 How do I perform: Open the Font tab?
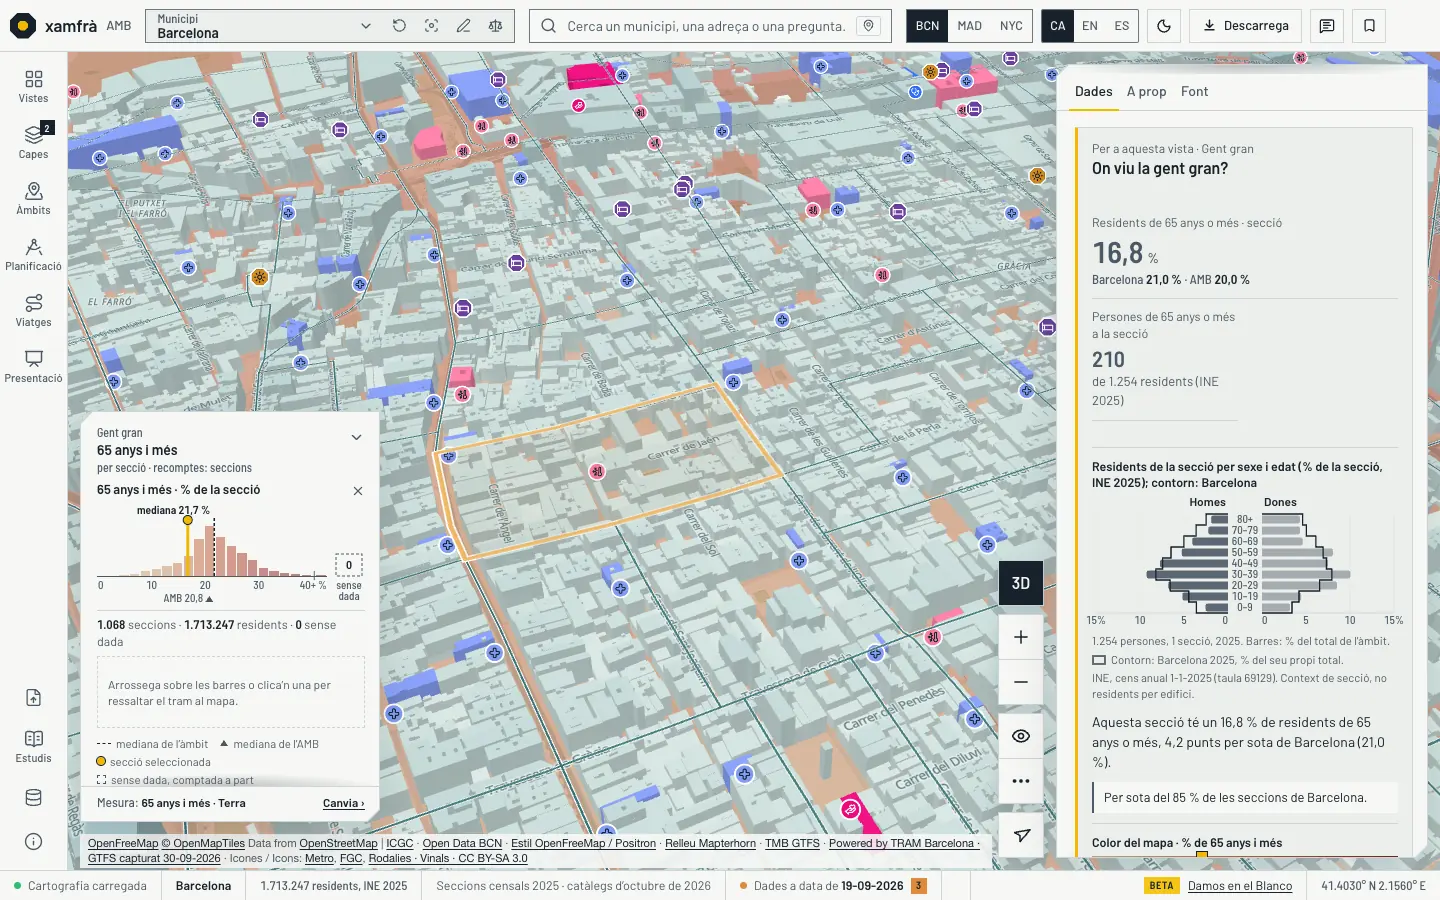(x=1194, y=91)
